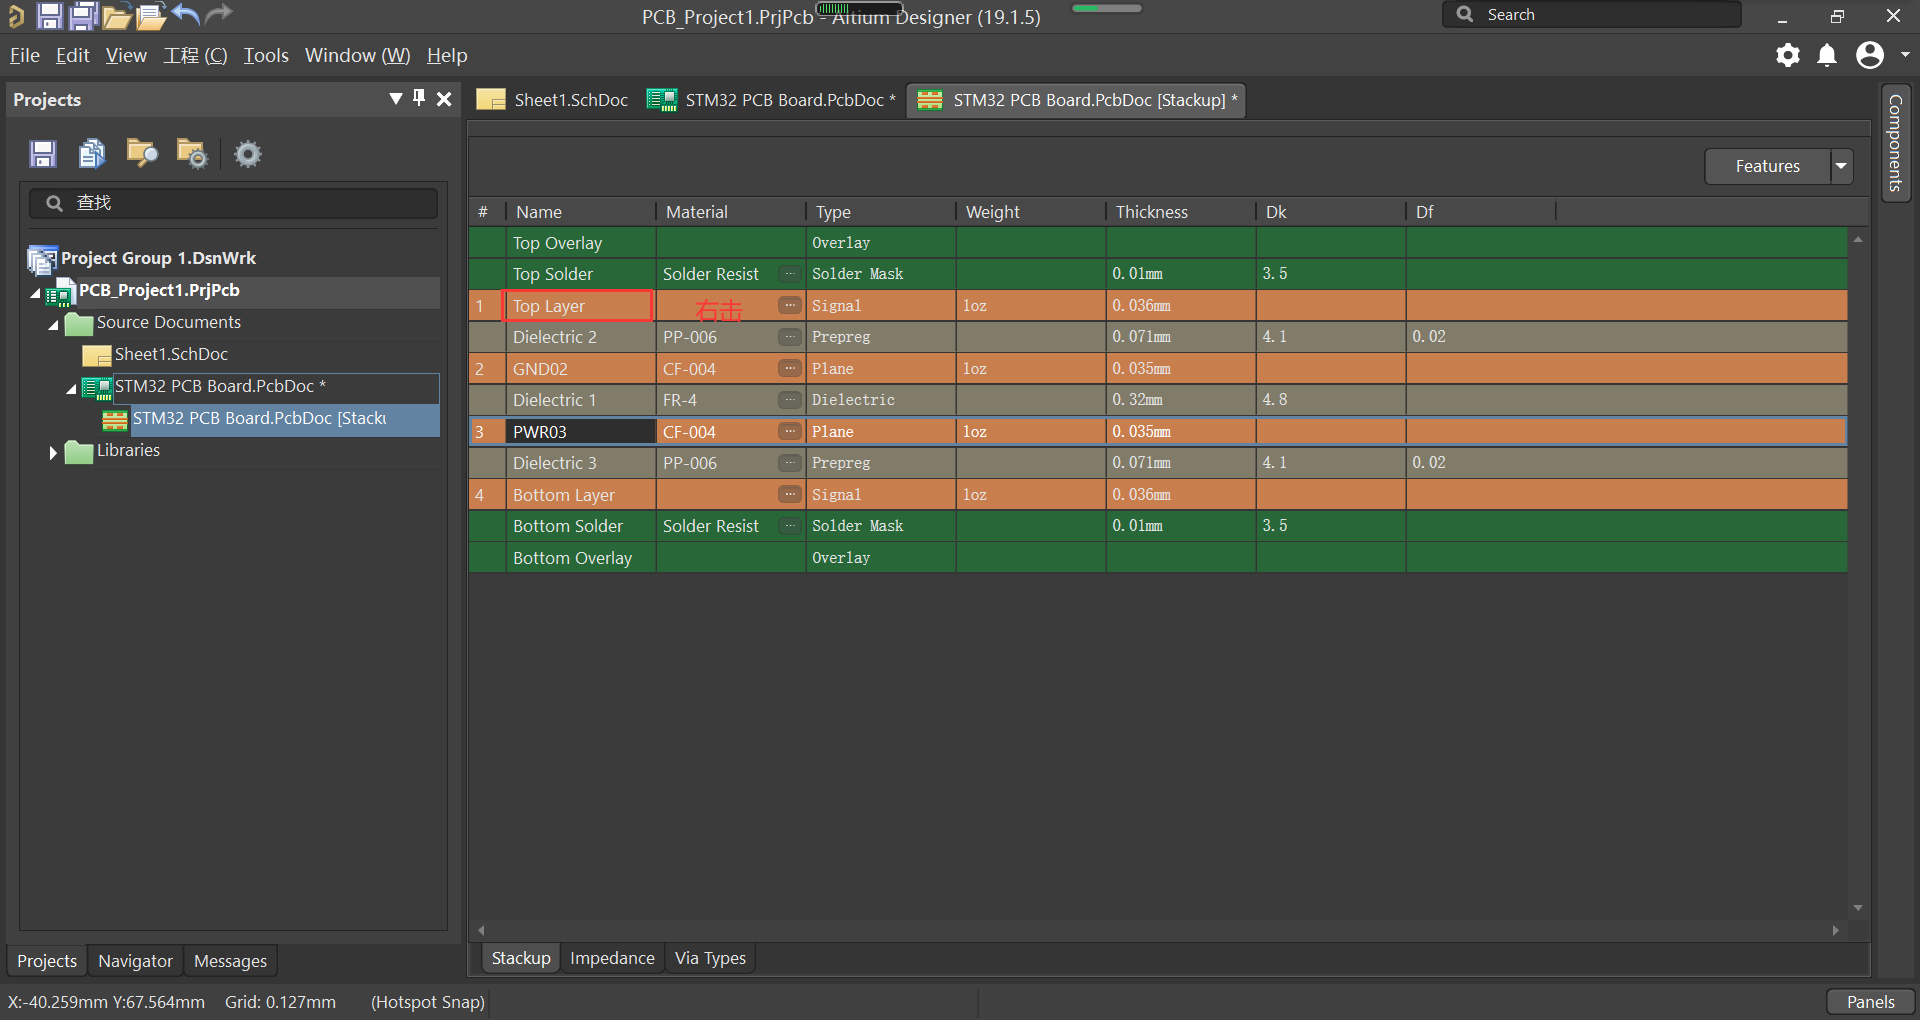Open the Features dropdown arrow
This screenshot has width=1920, height=1020.
tap(1841, 166)
